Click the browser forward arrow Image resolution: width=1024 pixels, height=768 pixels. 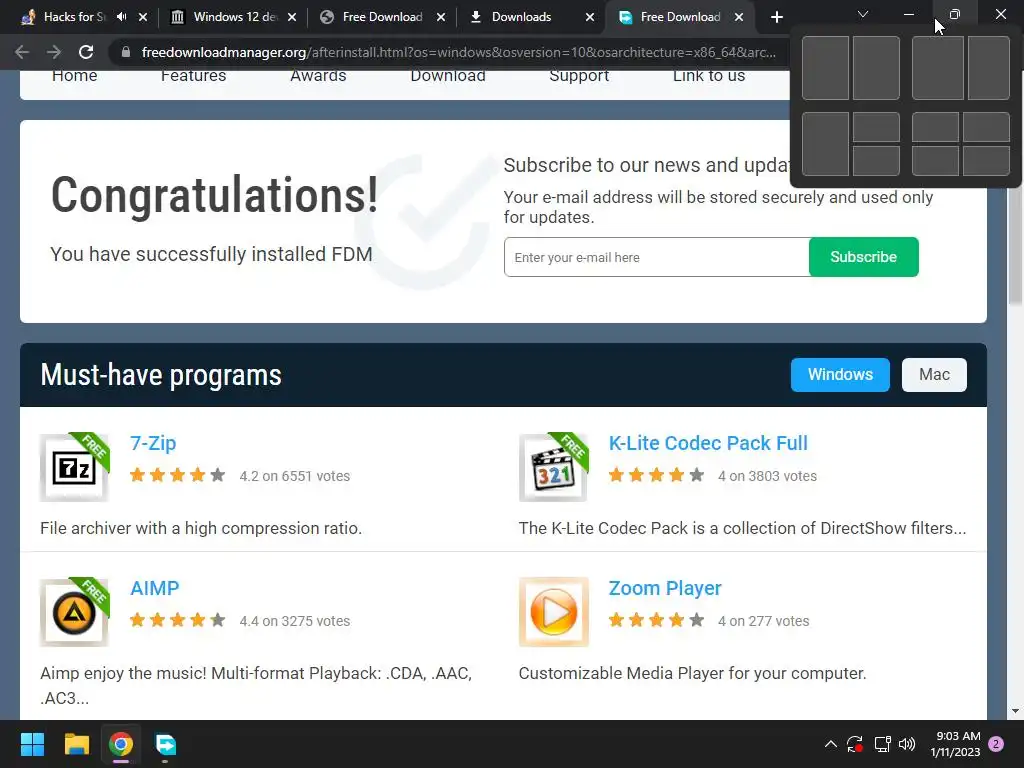(x=54, y=52)
